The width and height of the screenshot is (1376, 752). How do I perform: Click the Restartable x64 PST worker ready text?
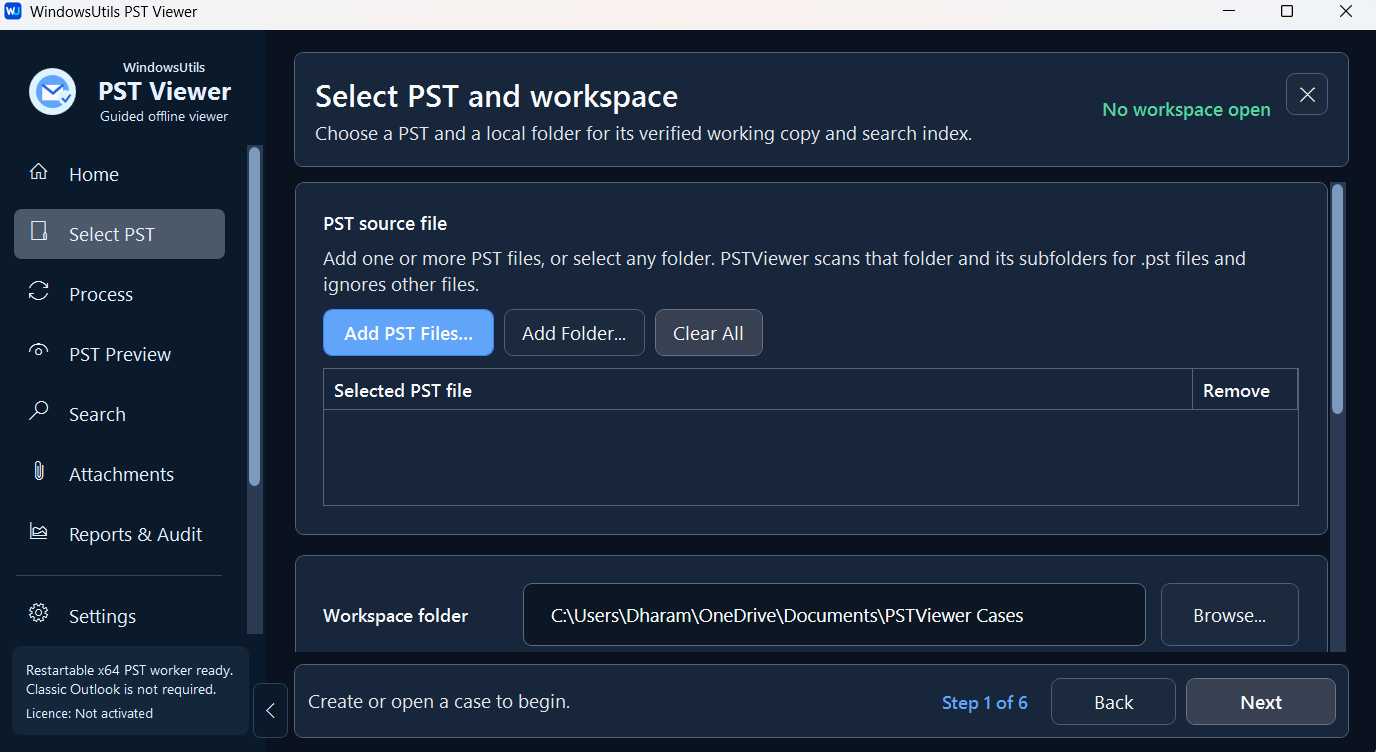click(130, 670)
